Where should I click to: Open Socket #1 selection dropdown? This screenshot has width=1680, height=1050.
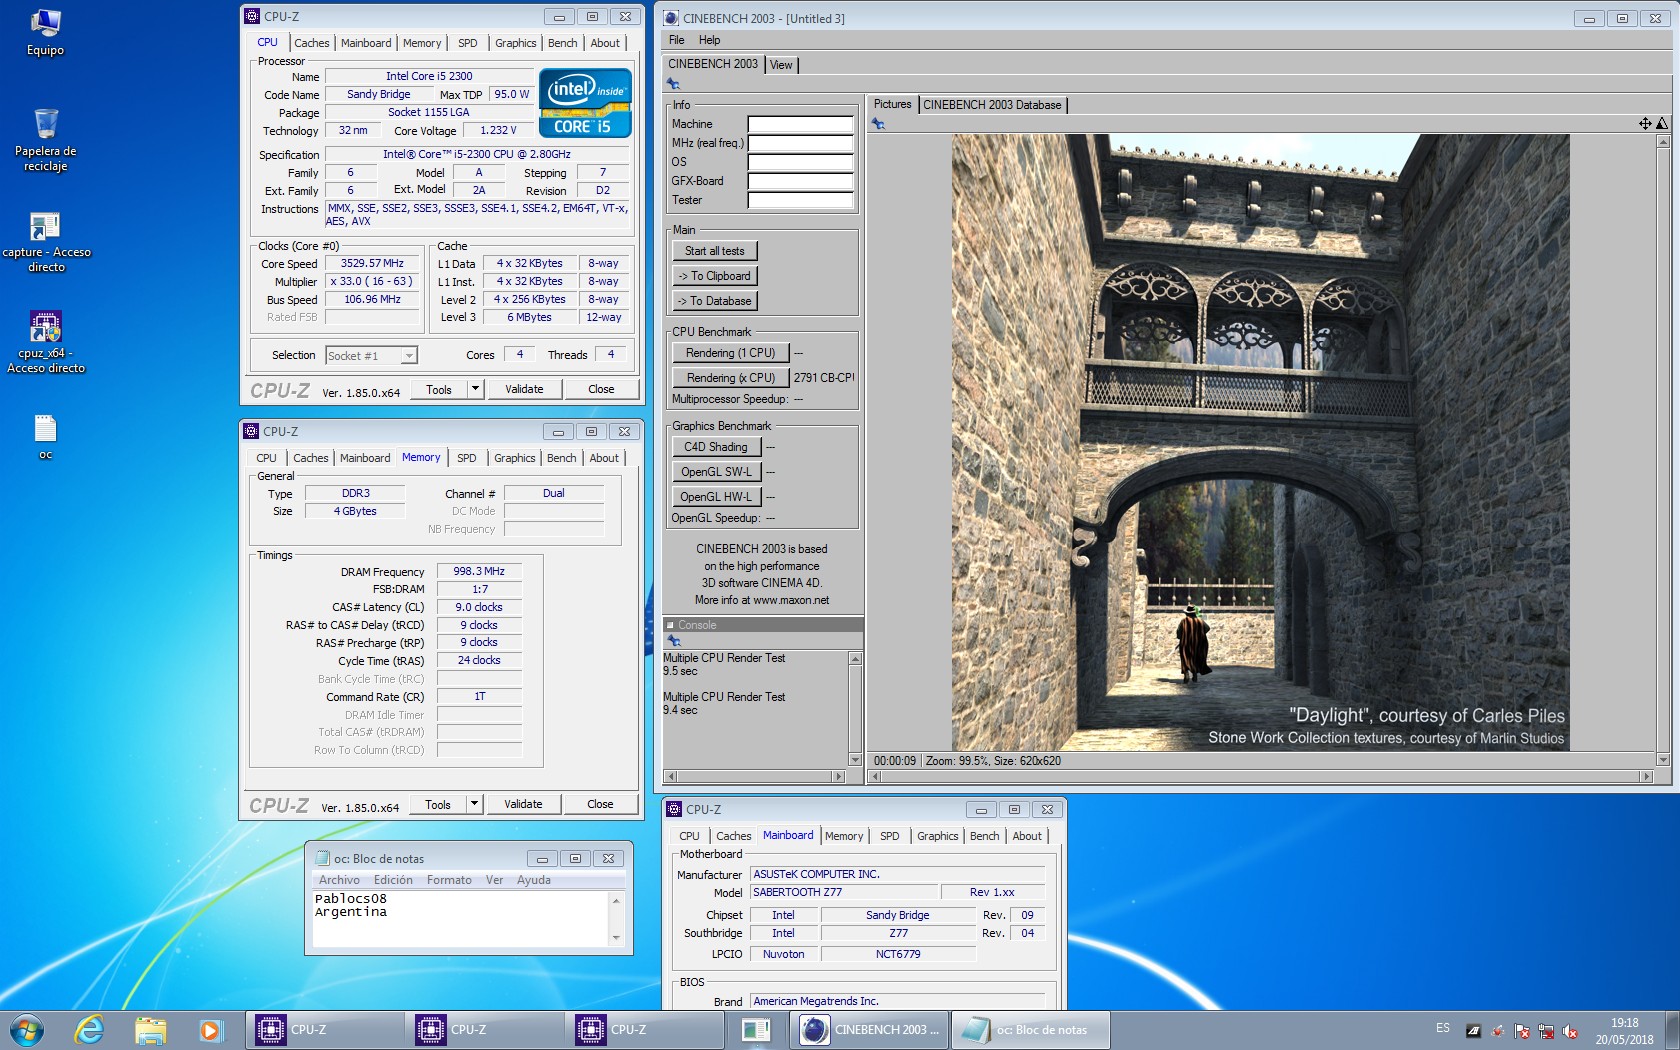pos(408,356)
